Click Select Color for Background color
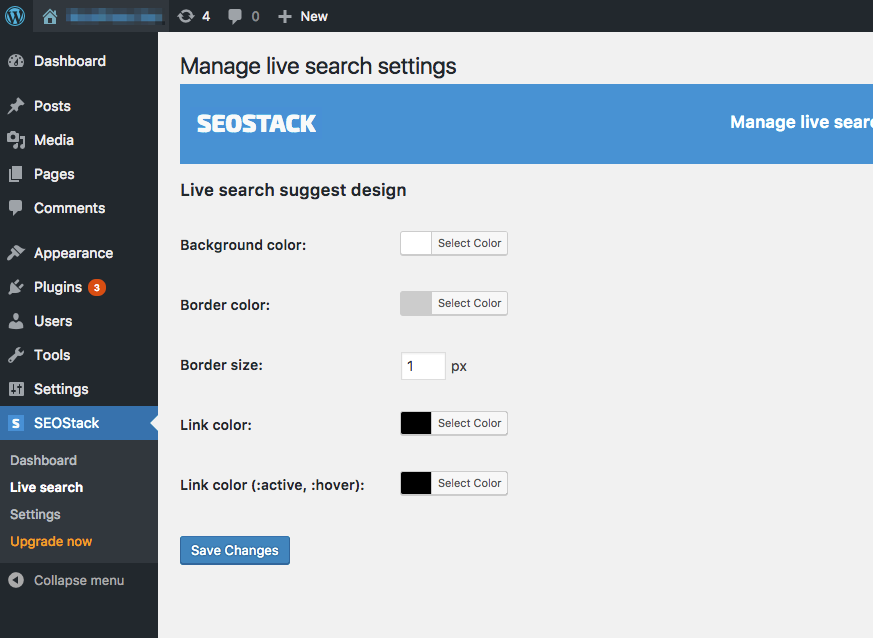 (x=469, y=243)
